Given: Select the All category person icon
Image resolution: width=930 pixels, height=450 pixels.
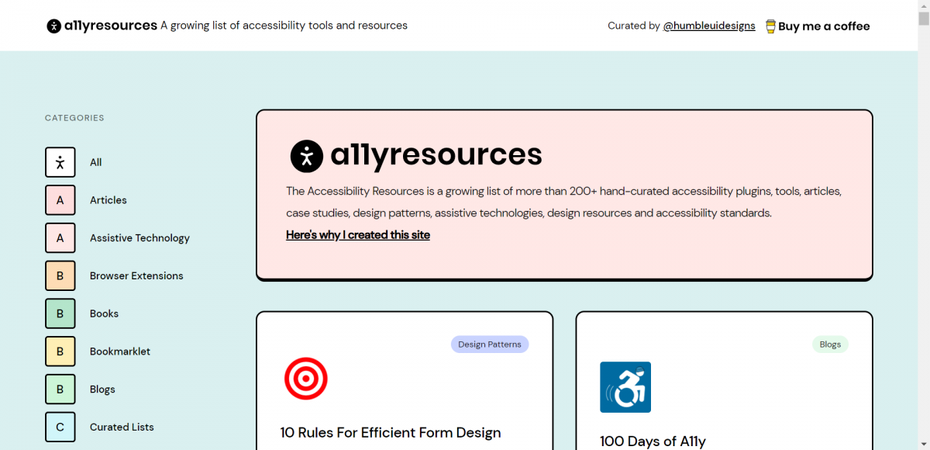Looking at the screenshot, I should 60,162.
